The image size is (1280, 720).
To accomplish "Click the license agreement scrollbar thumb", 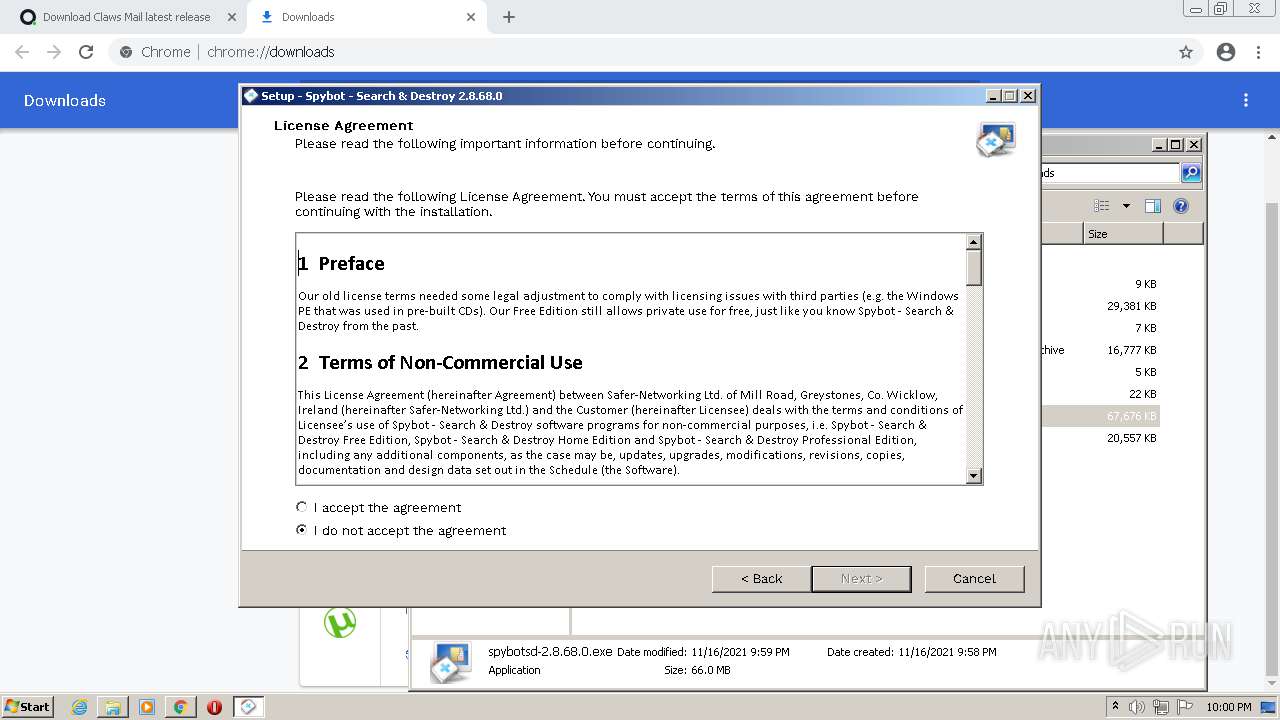I will (974, 267).
